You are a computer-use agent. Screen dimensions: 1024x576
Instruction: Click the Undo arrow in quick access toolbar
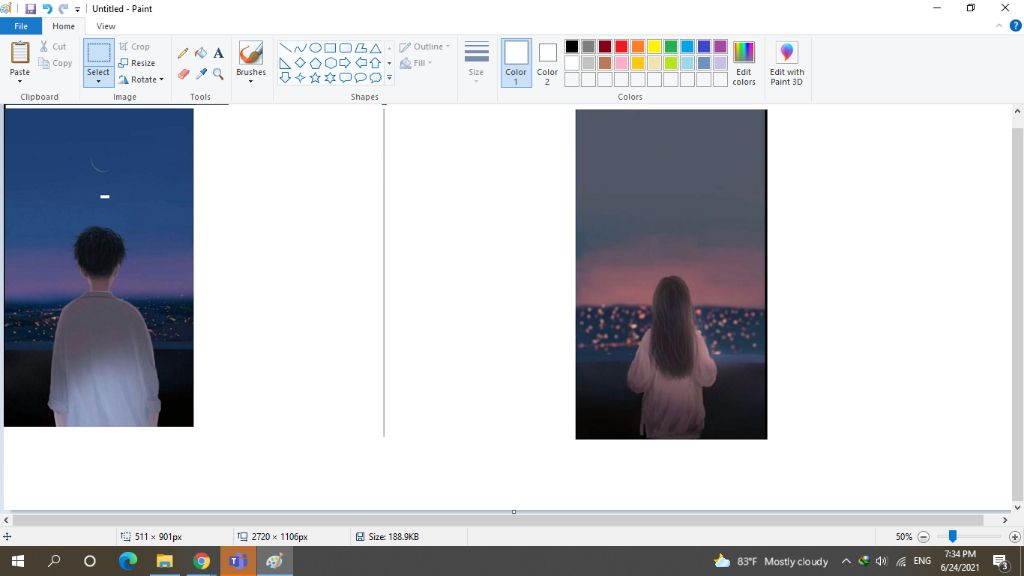[x=47, y=9]
